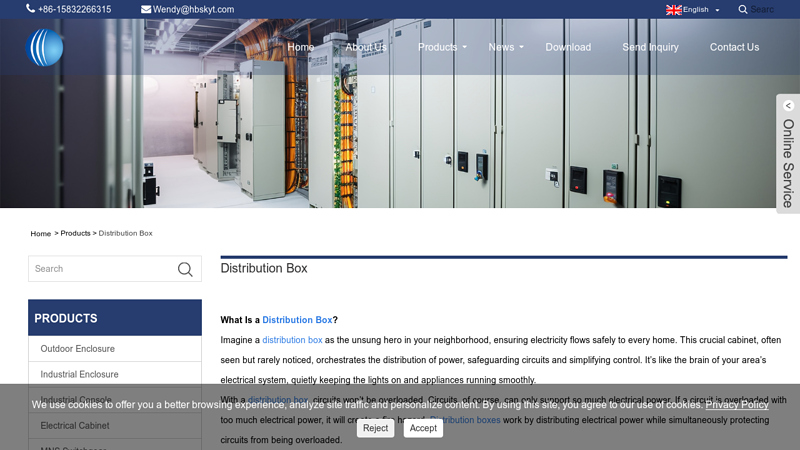Open Send Inquiry page
Viewport: 800px width, 450px height.
coord(650,47)
